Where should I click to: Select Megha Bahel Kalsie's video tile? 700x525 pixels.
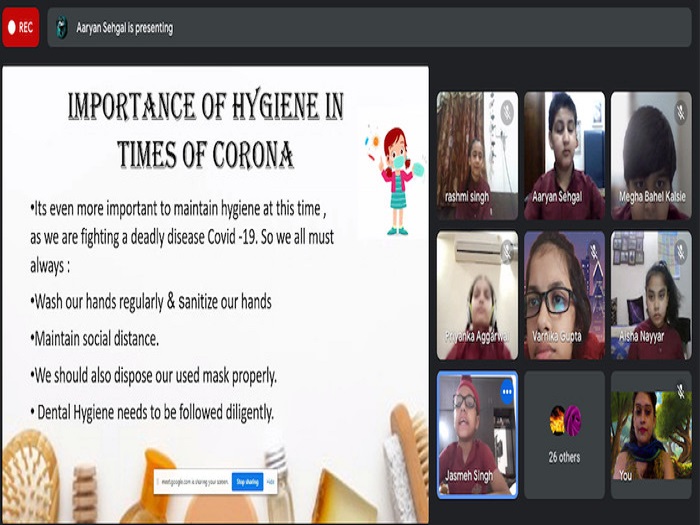pyautogui.click(x=651, y=155)
